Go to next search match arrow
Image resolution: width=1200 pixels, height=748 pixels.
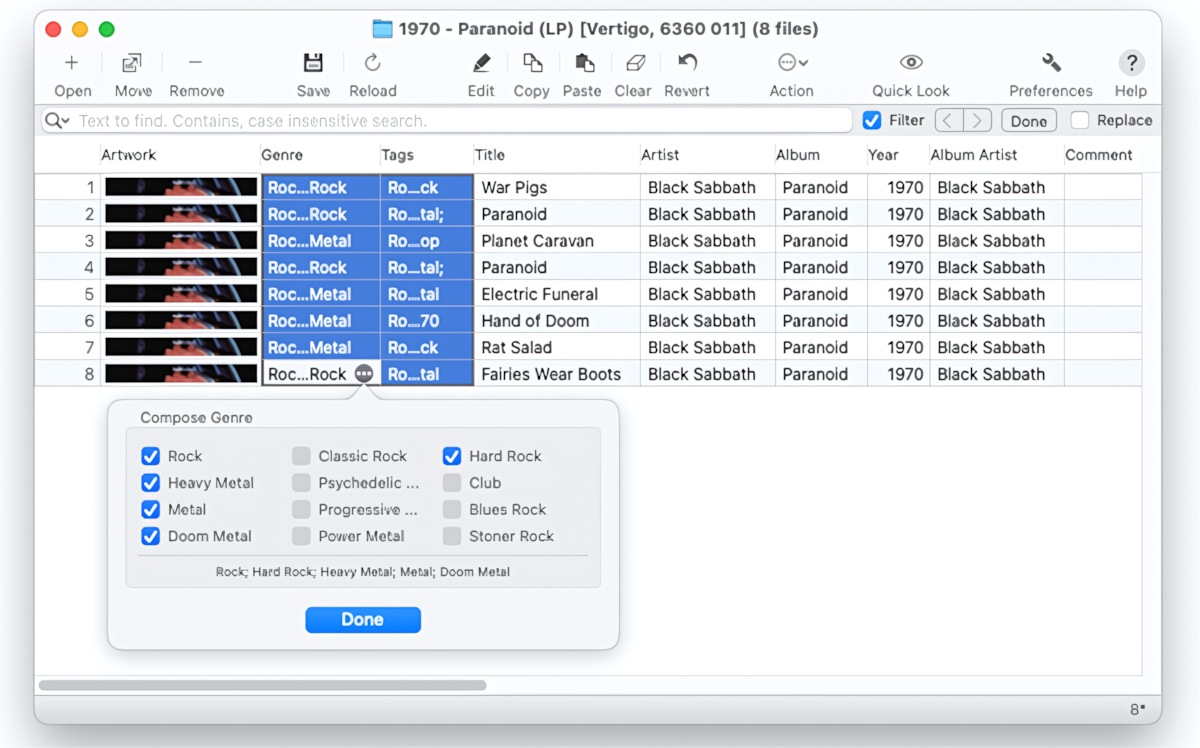(x=977, y=121)
